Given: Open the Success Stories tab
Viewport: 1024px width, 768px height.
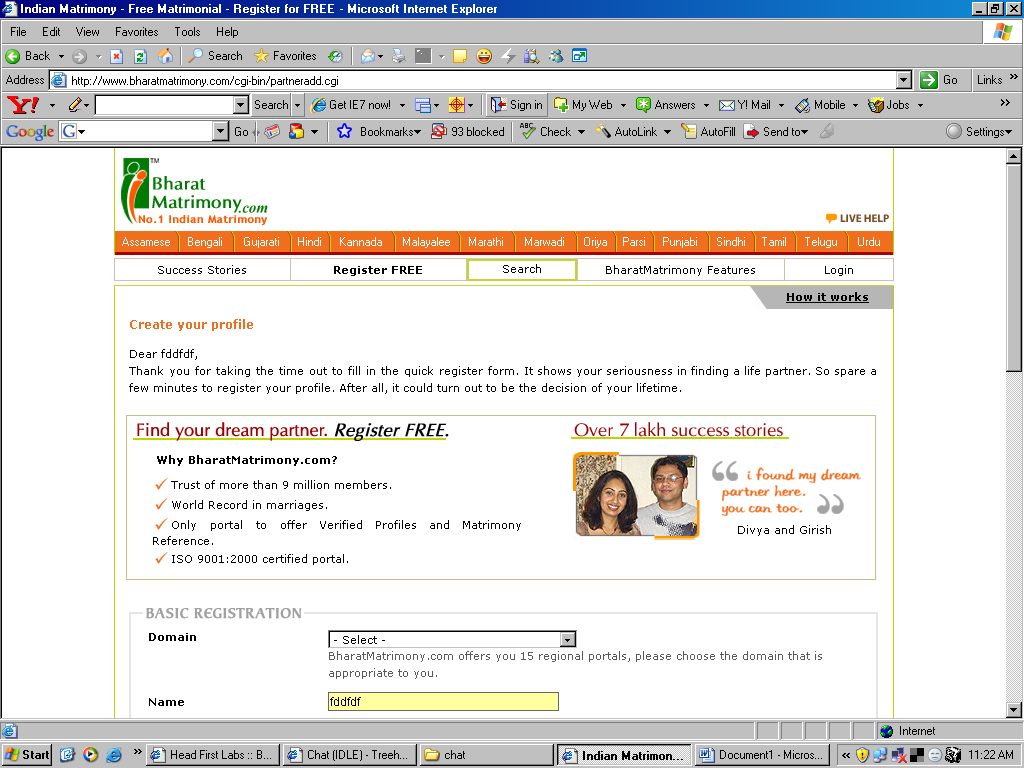Looking at the screenshot, I should coord(202,270).
